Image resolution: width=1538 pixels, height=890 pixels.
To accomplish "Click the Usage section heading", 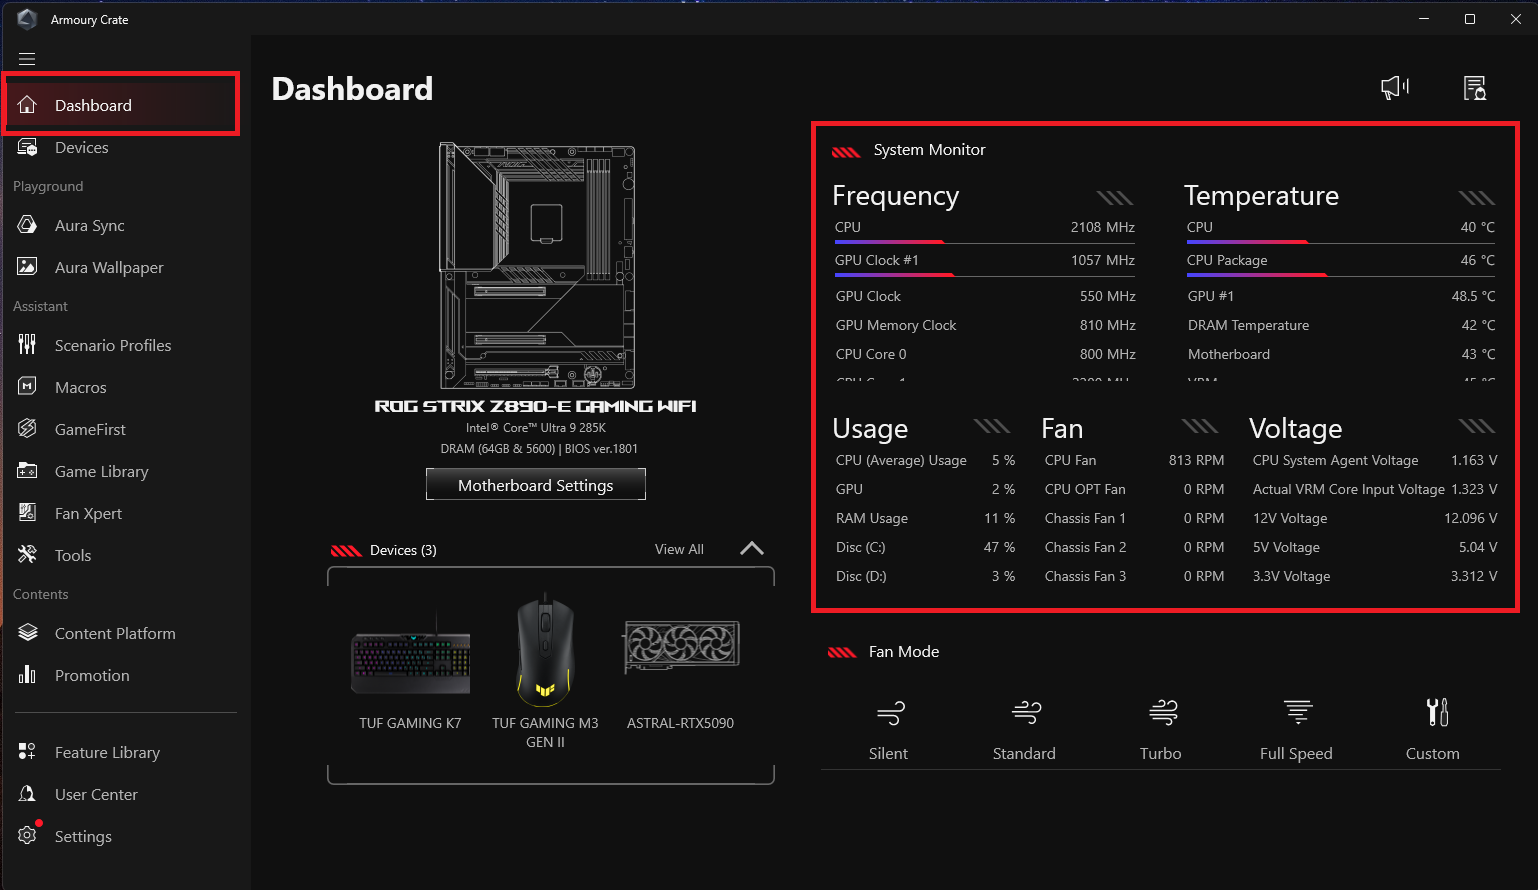I will (x=870, y=429).
